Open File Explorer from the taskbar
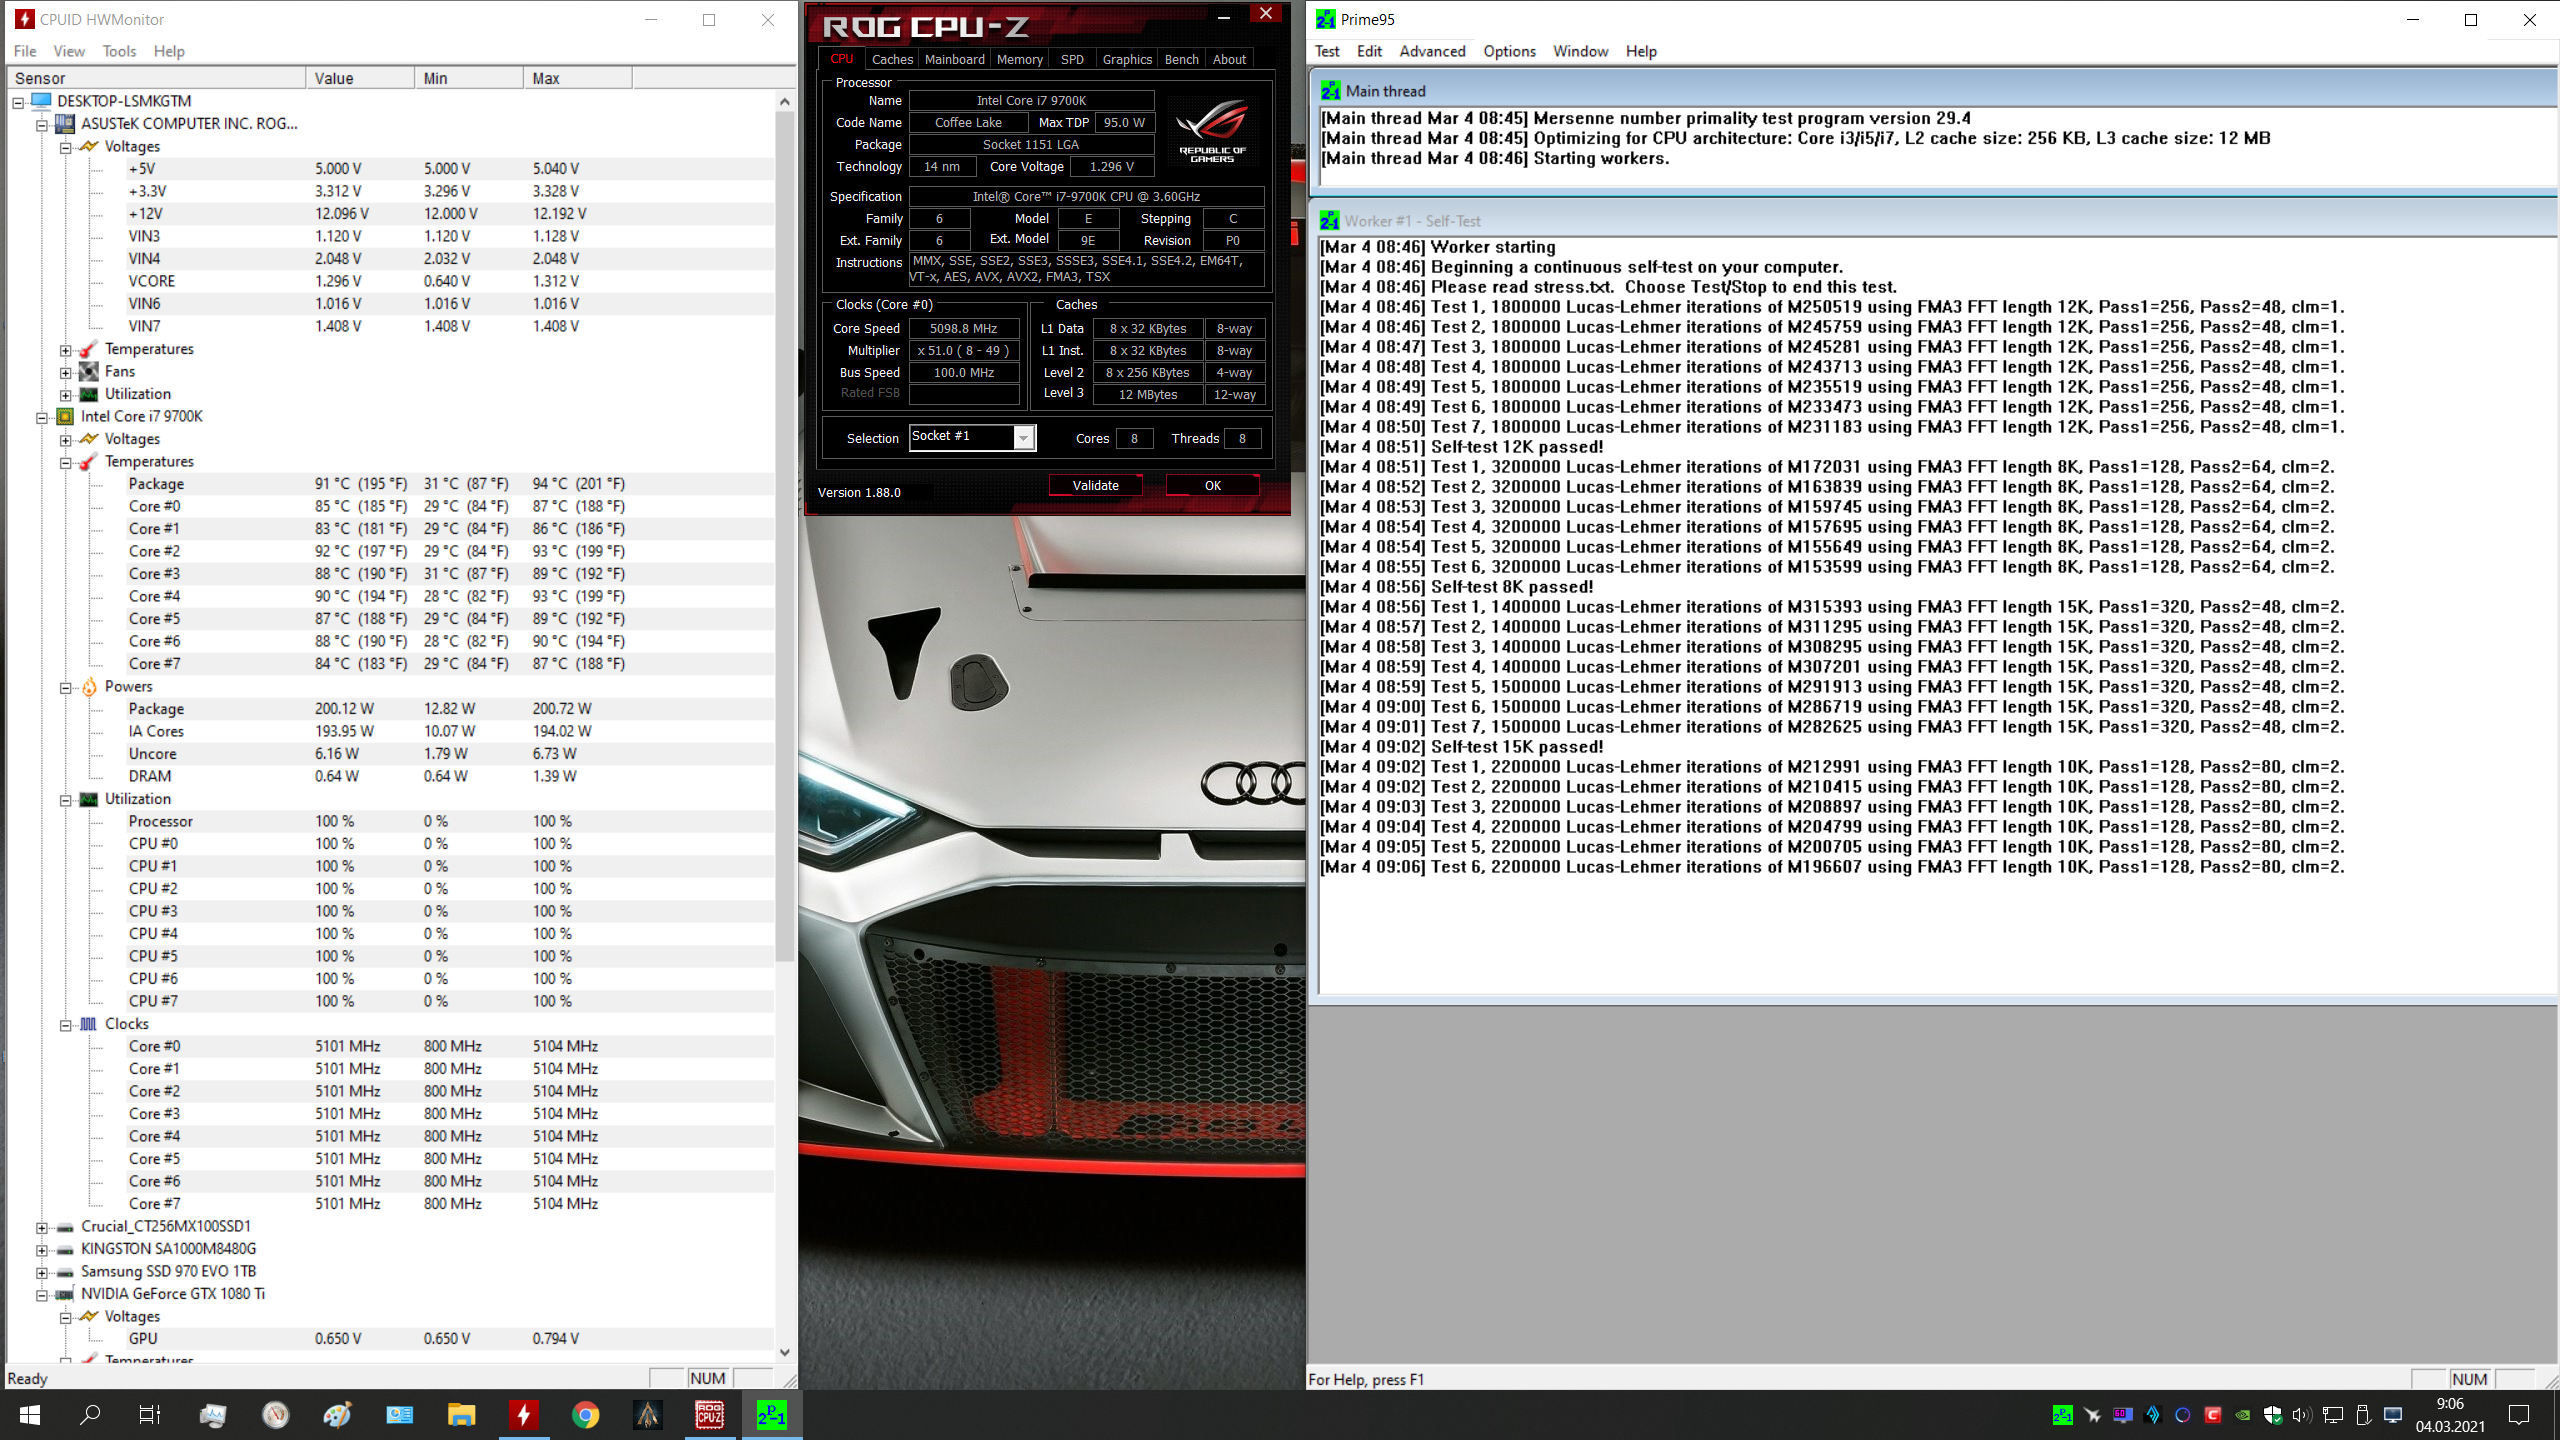Screen dimensions: 2560x1440 point(461,1414)
